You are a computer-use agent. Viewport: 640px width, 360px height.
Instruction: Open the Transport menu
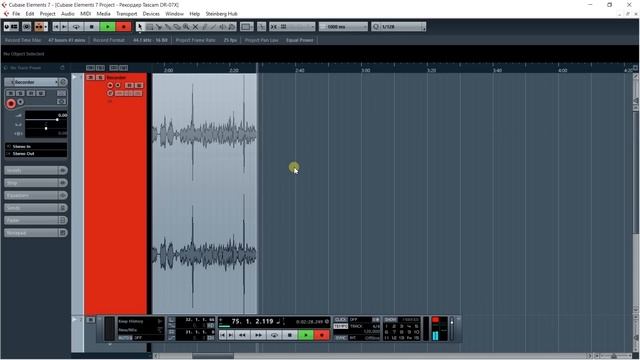click(127, 14)
